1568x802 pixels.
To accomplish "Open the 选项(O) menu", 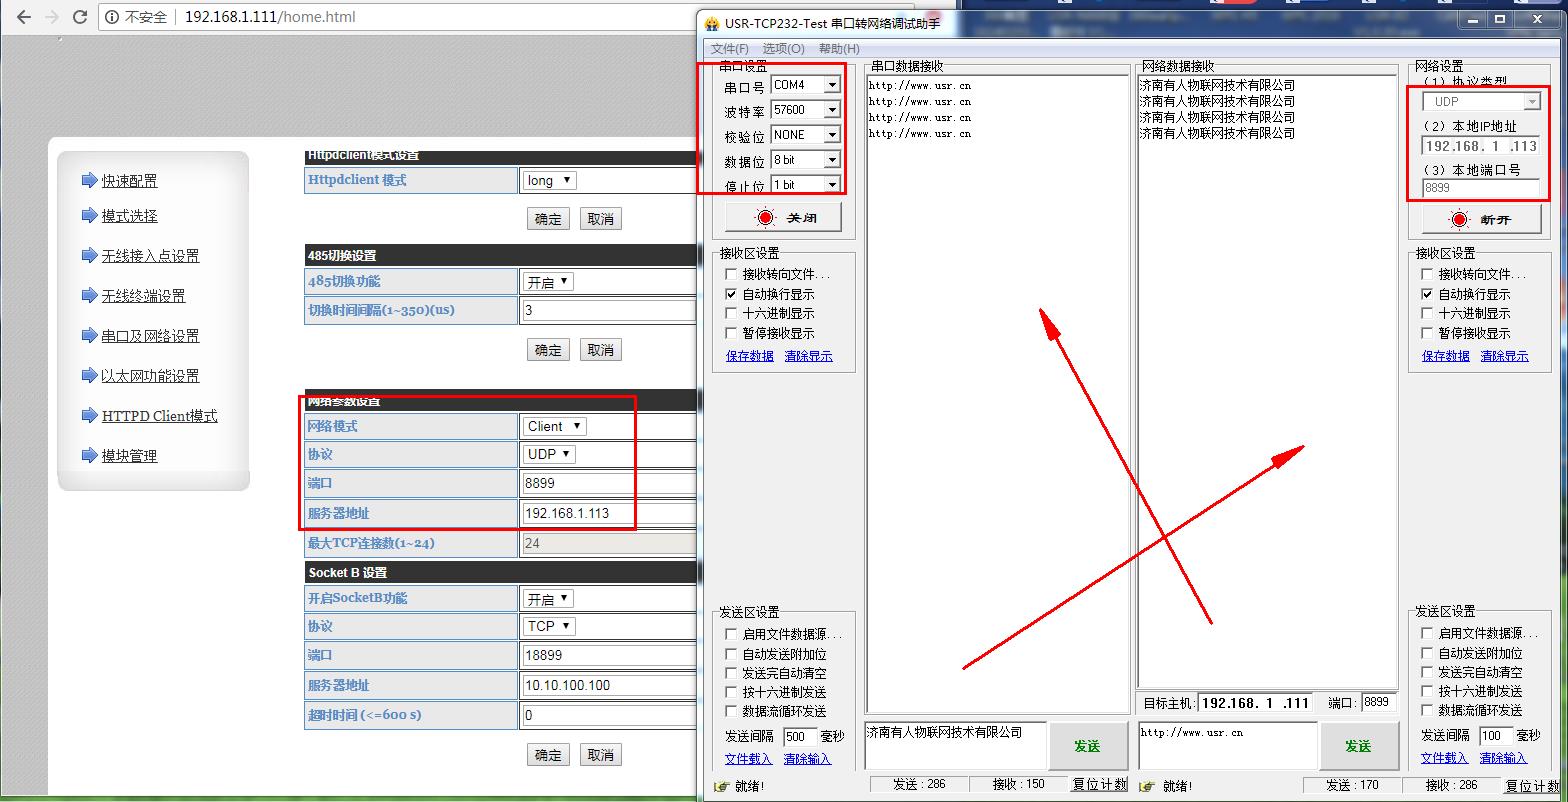I will point(782,48).
